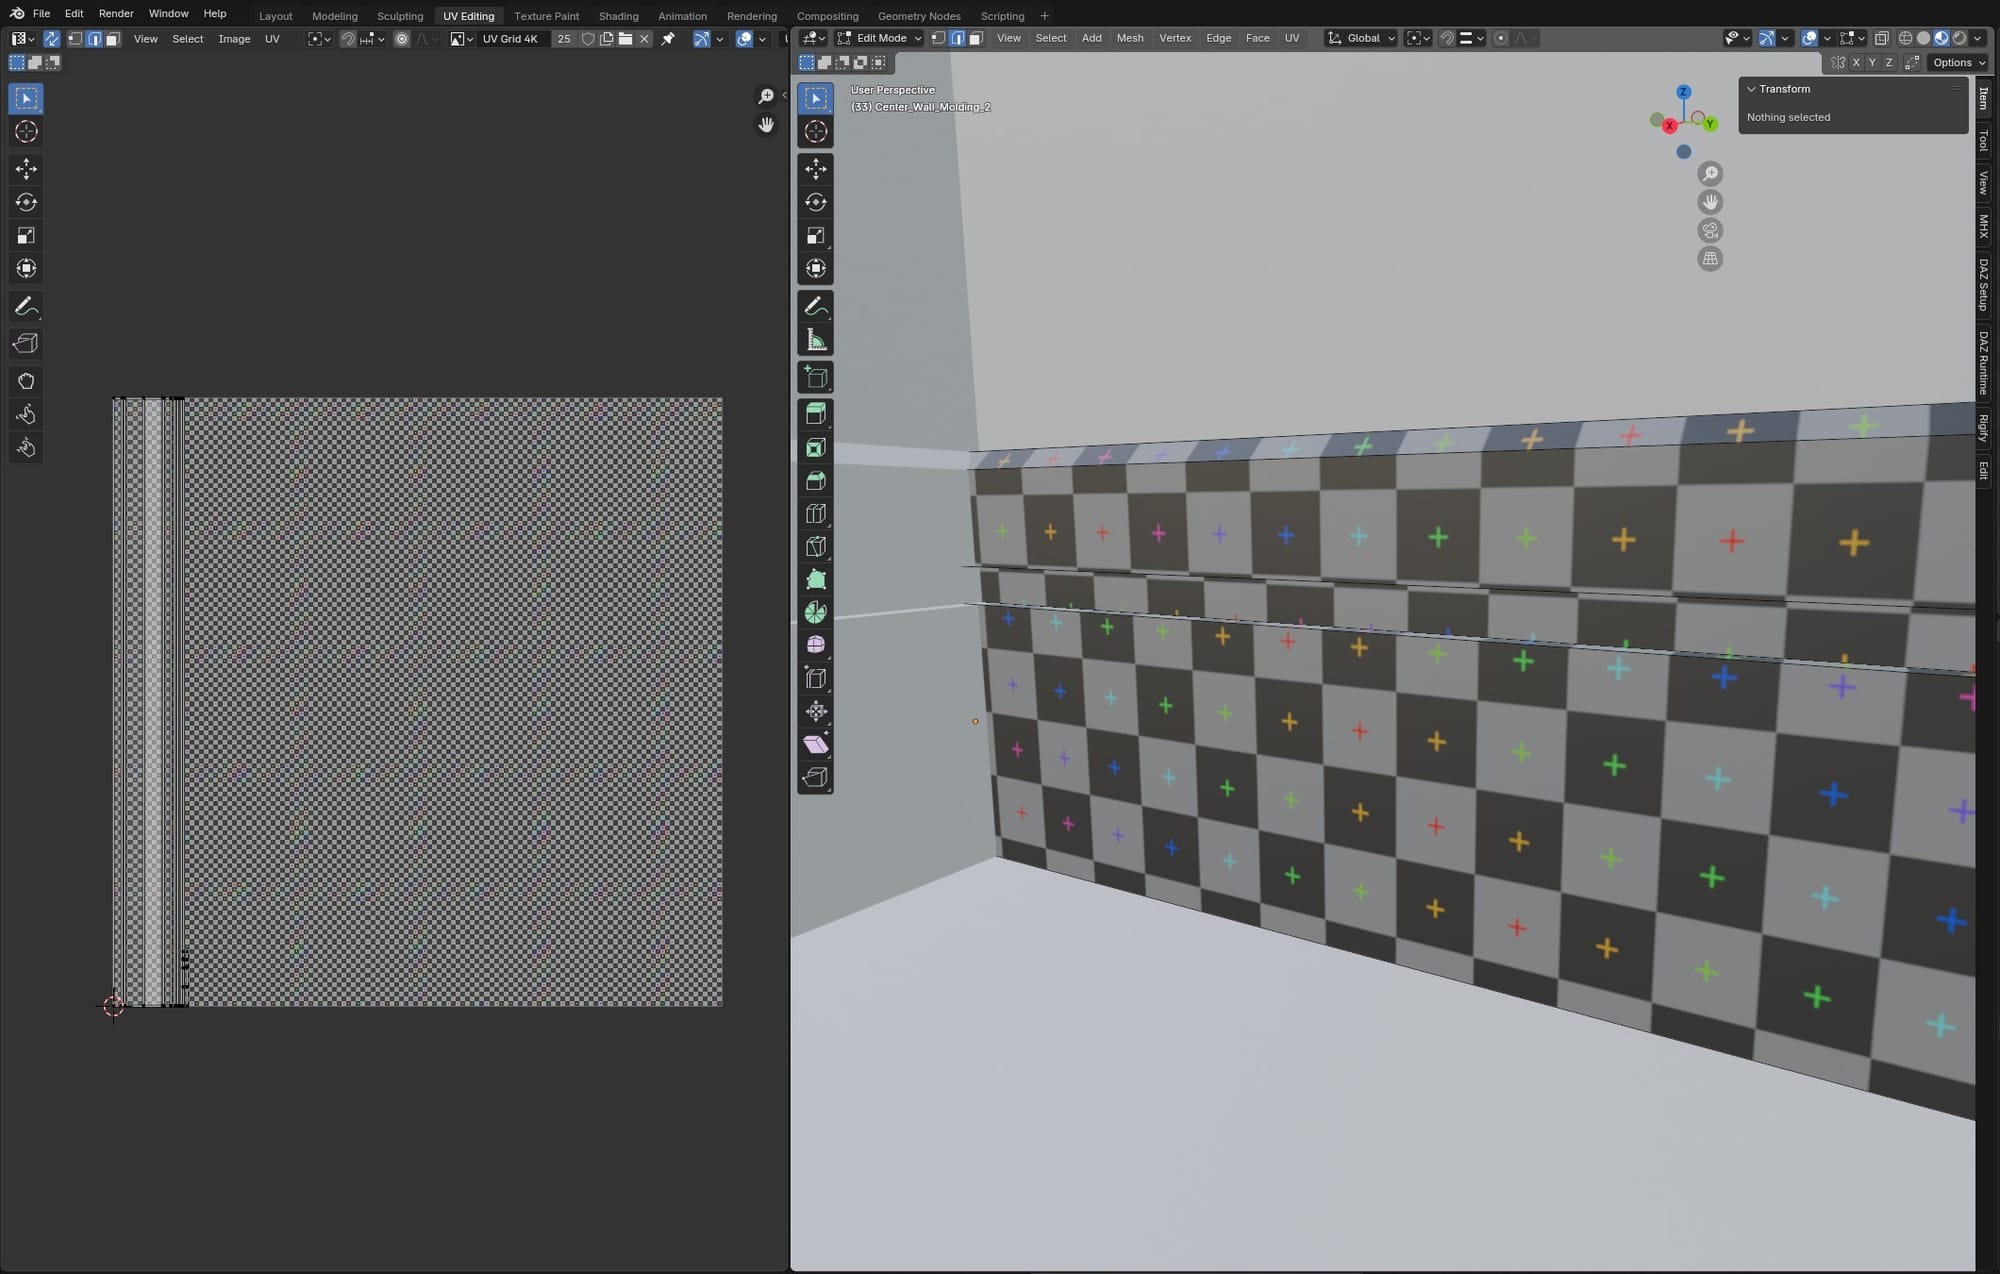2000x1274 pixels.
Task: Toggle X mirror in viewport options
Action: coord(1856,62)
